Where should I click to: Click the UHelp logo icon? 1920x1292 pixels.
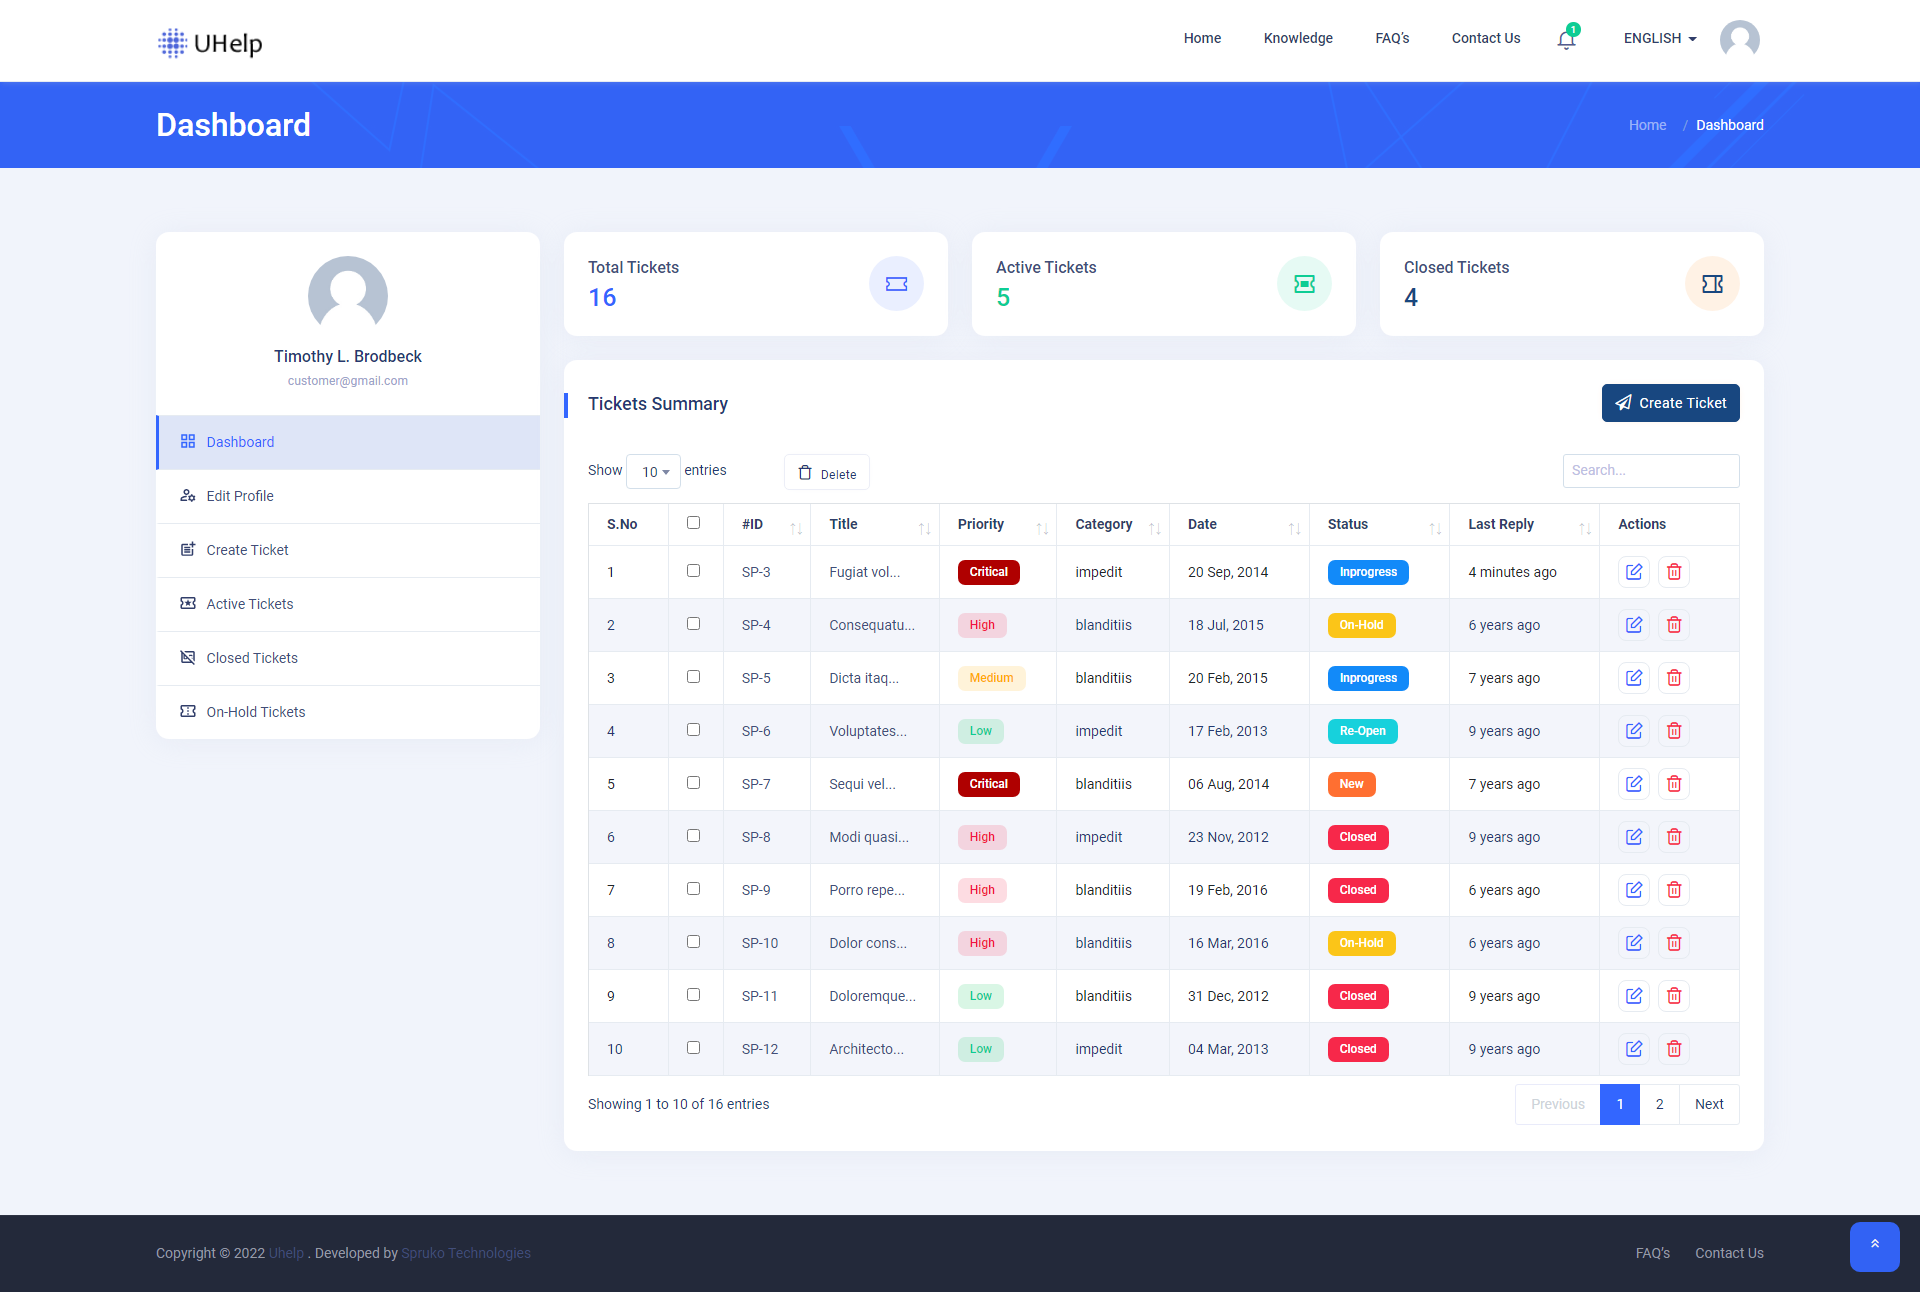172,43
